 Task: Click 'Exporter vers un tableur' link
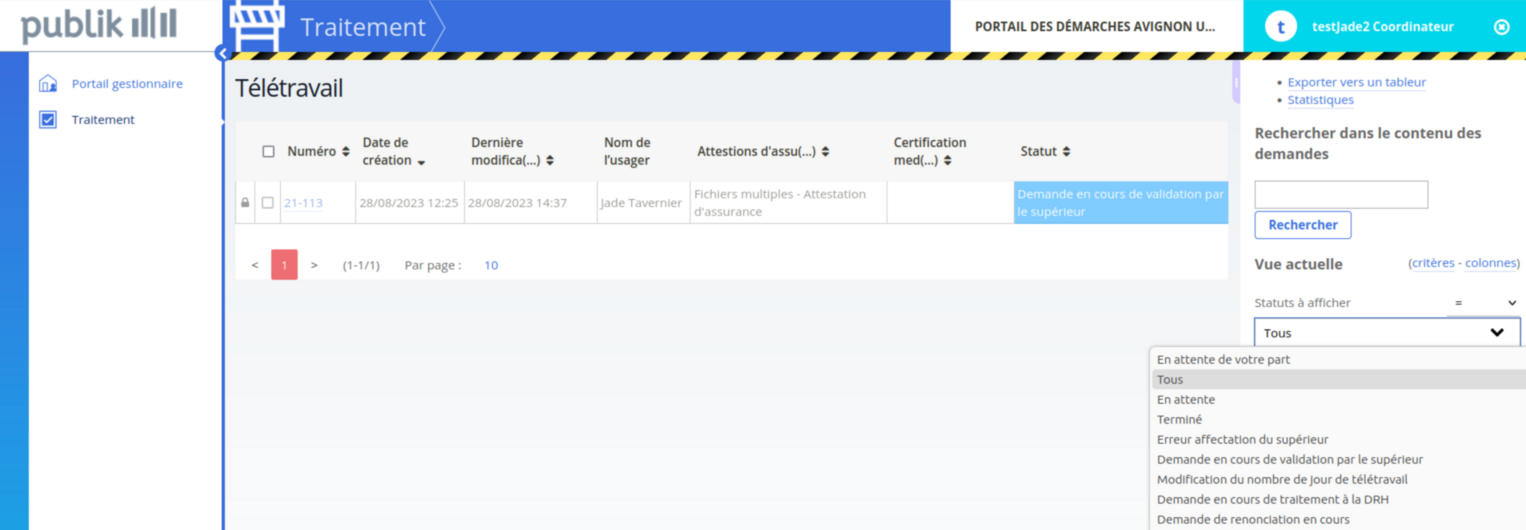(1356, 82)
